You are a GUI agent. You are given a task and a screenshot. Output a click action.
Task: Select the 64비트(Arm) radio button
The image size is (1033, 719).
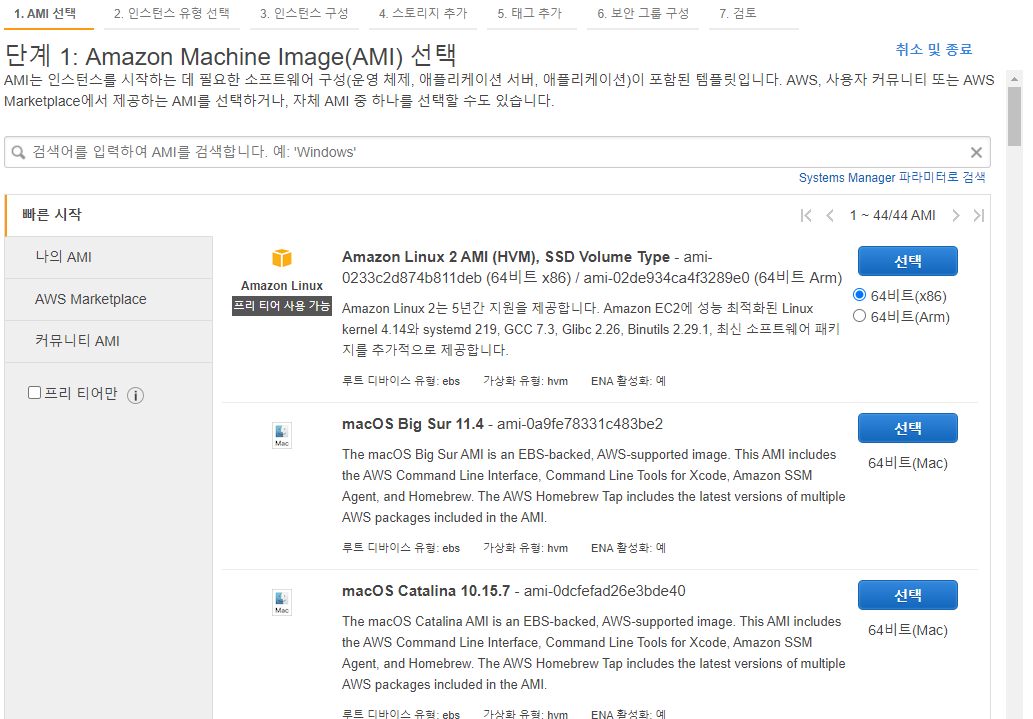[x=859, y=316]
